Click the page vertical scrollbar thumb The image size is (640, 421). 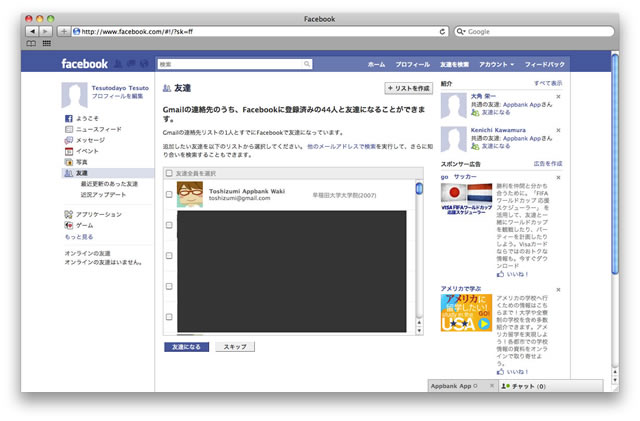615,163
